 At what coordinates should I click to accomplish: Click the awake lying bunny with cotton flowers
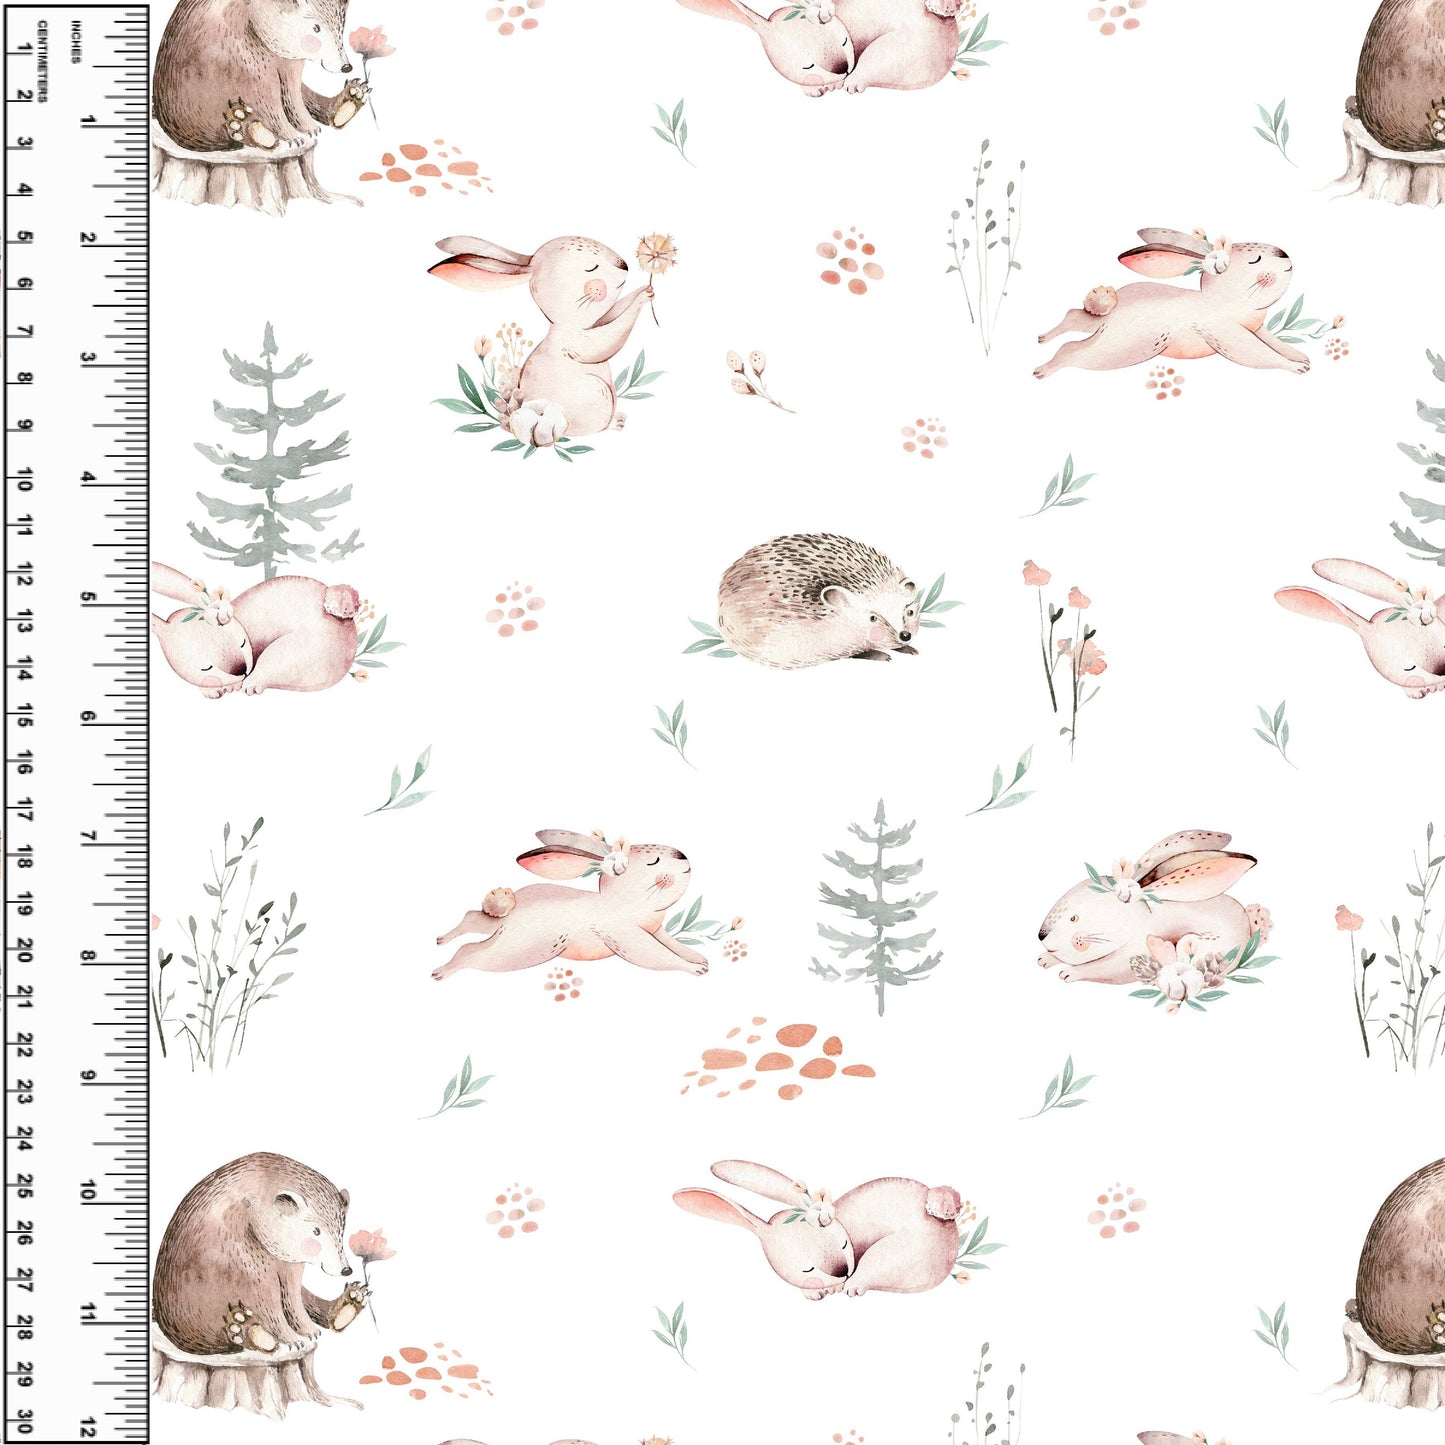pyautogui.click(x=1157, y=920)
